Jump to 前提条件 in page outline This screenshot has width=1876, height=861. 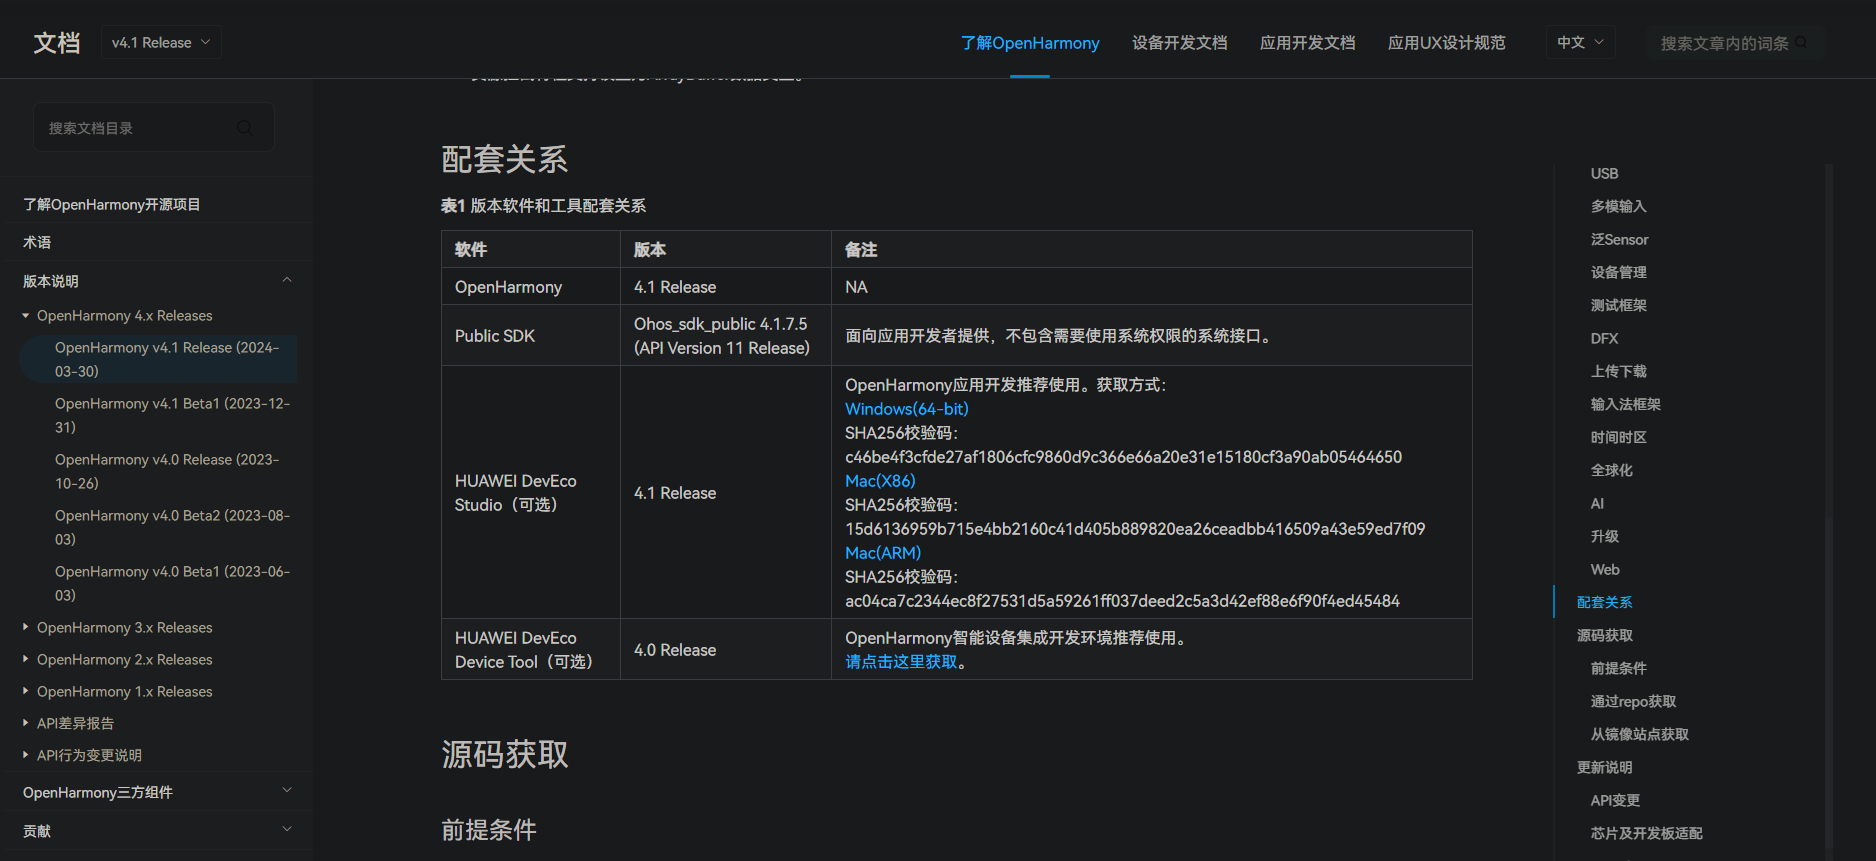(1618, 668)
